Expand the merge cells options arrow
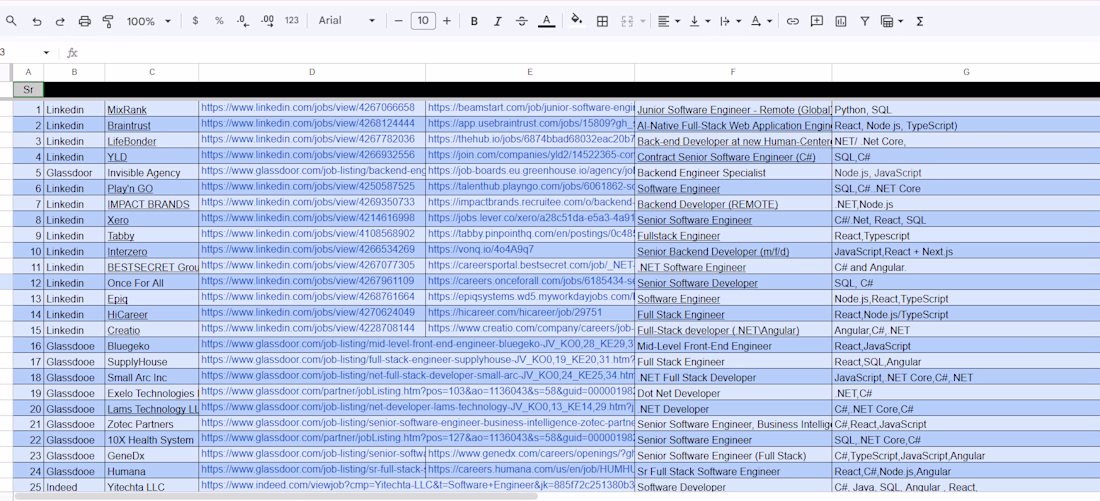 [643, 21]
